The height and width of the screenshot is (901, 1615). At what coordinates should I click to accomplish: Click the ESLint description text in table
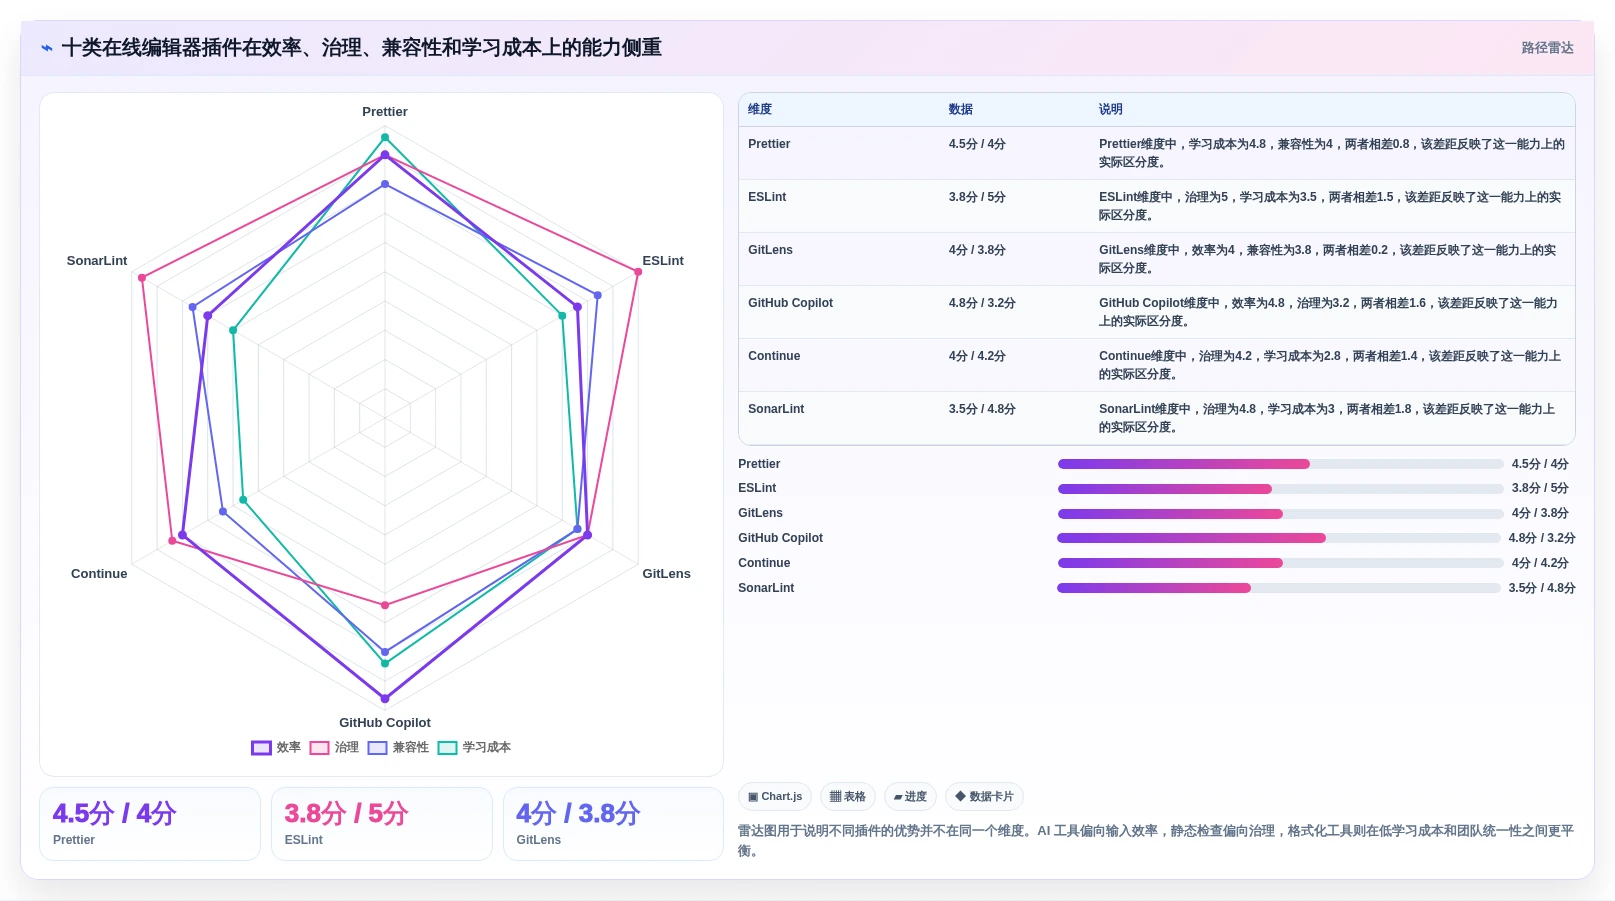point(1330,206)
